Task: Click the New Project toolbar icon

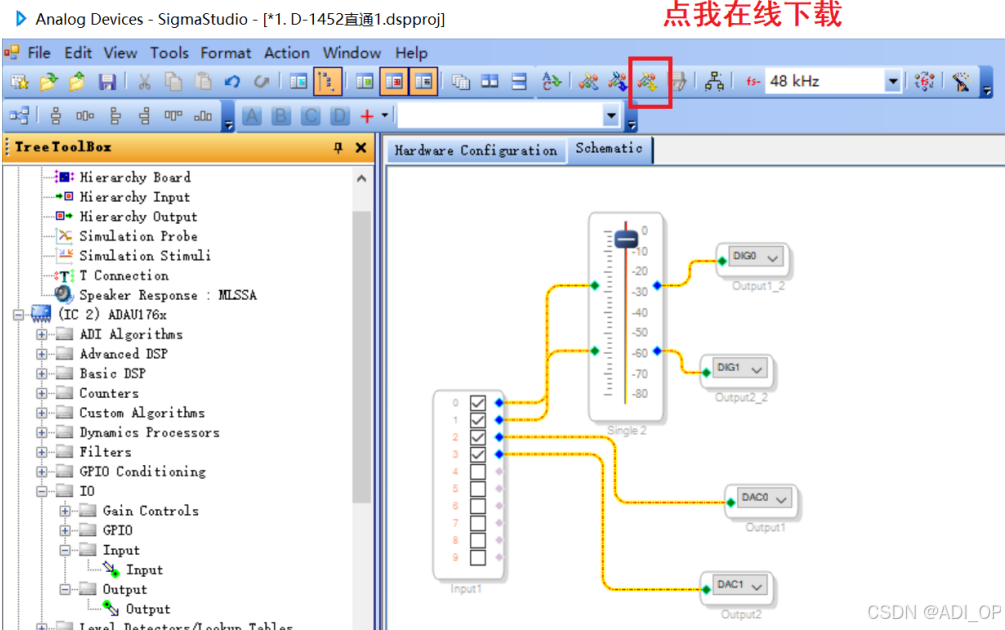Action: (x=20, y=81)
